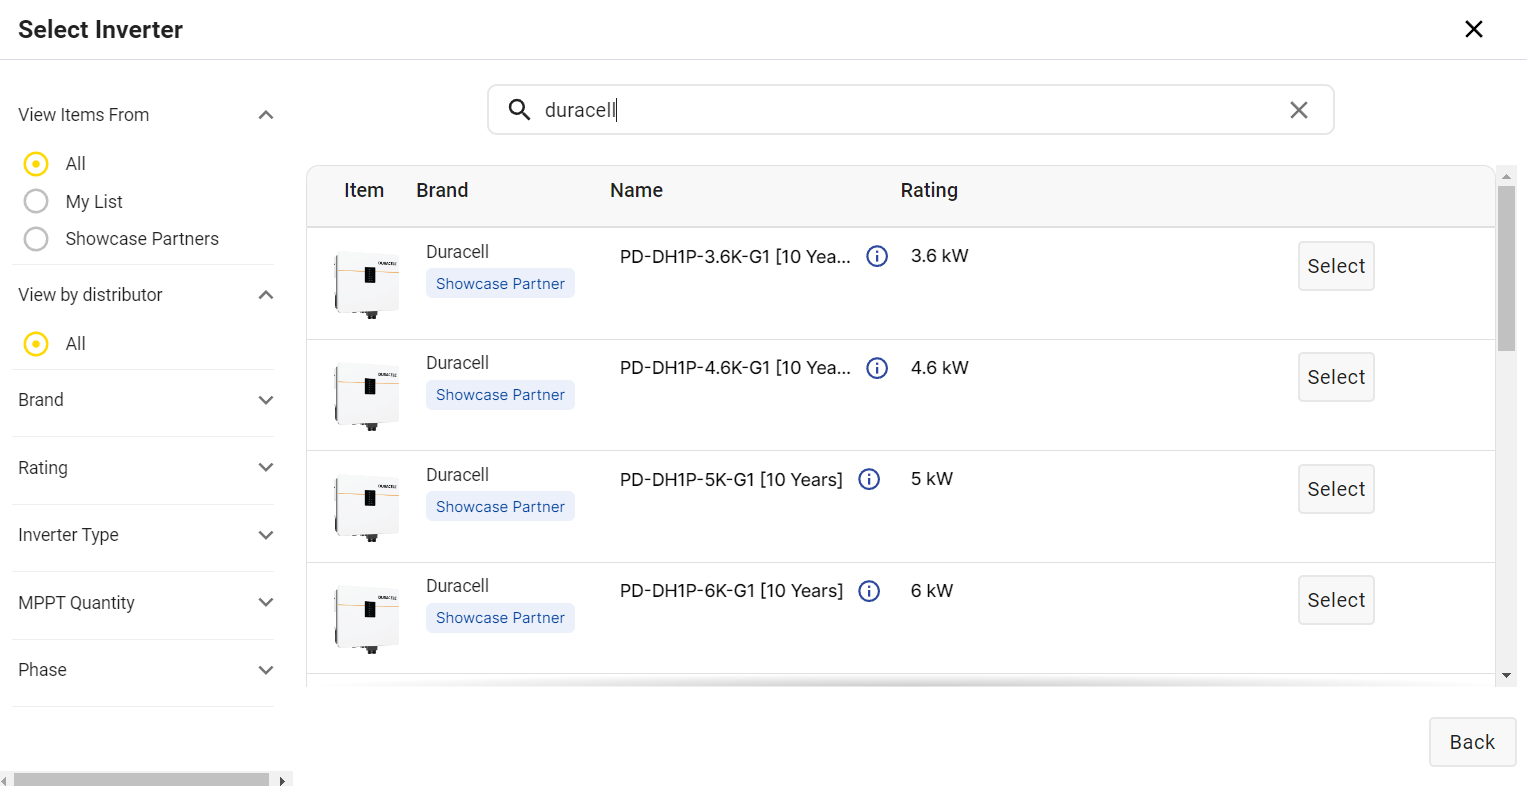Click the Duracell brand text in 6 kW row
Viewport: 1527px width, 786px height.
click(457, 586)
